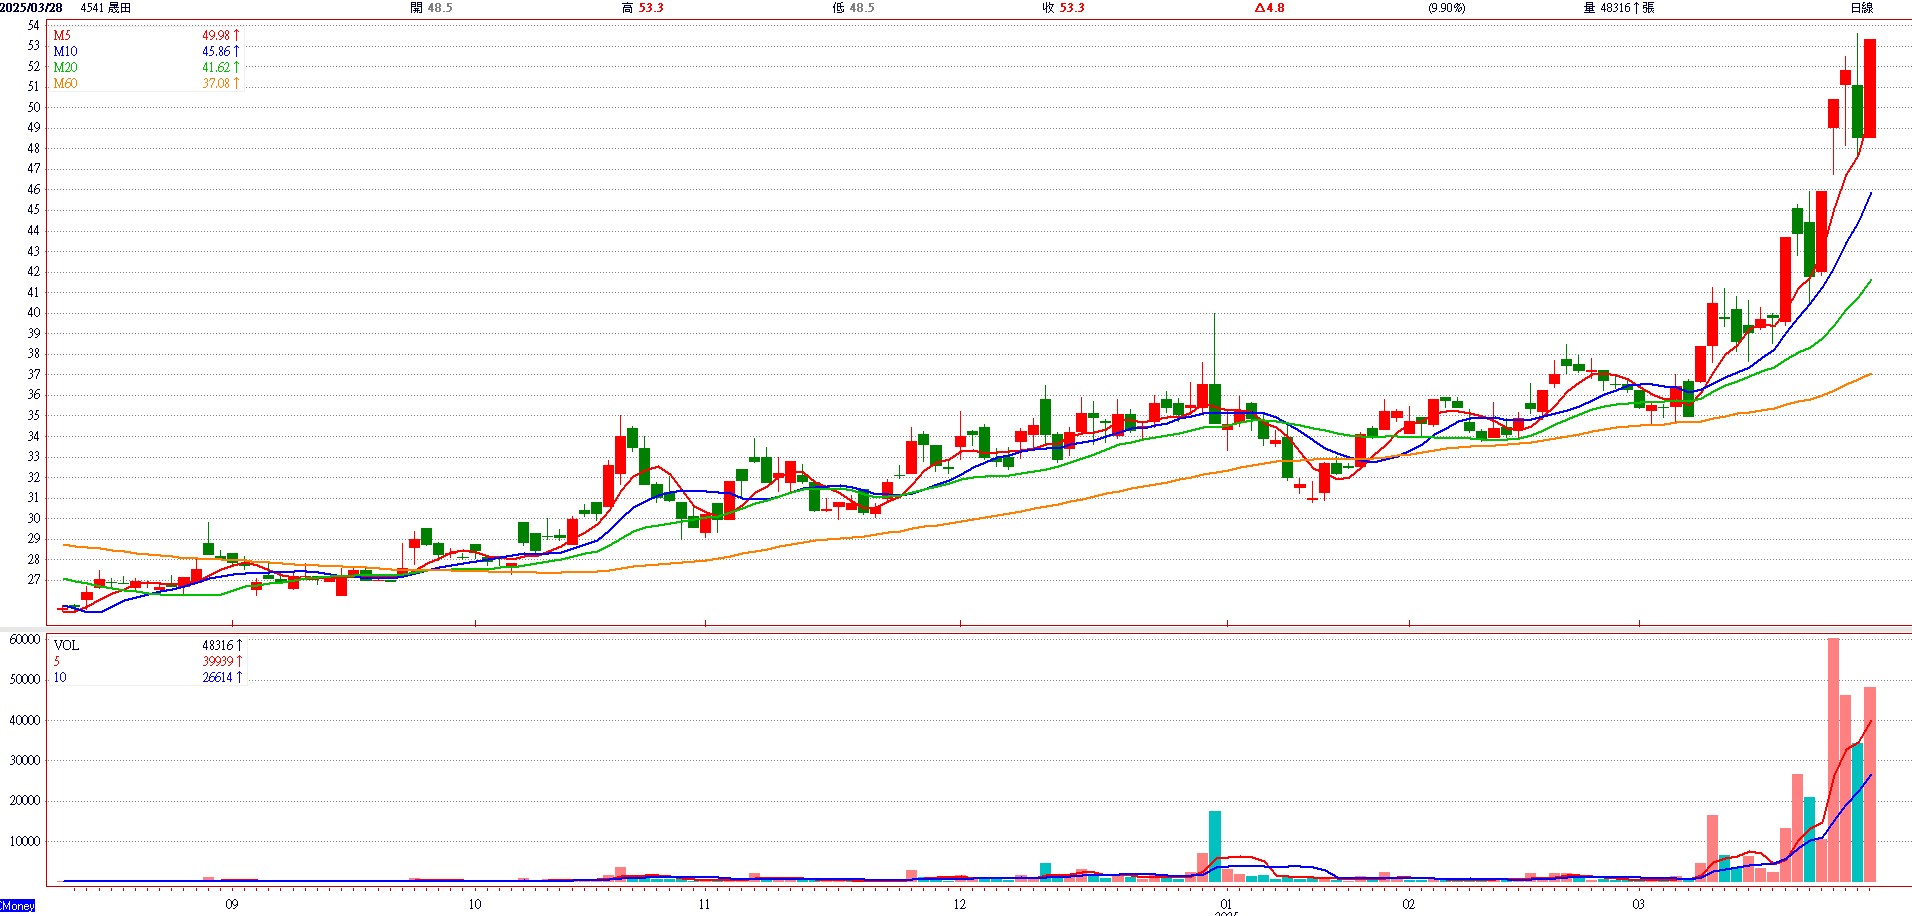
Task: Click the stock name 4541 晟田
Action: coord(105,8)
